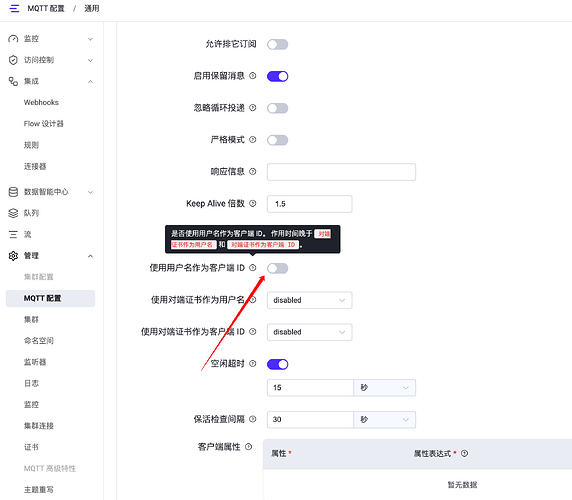Open the 使用对端证书作为用户名 dropdown

point(309,300)
